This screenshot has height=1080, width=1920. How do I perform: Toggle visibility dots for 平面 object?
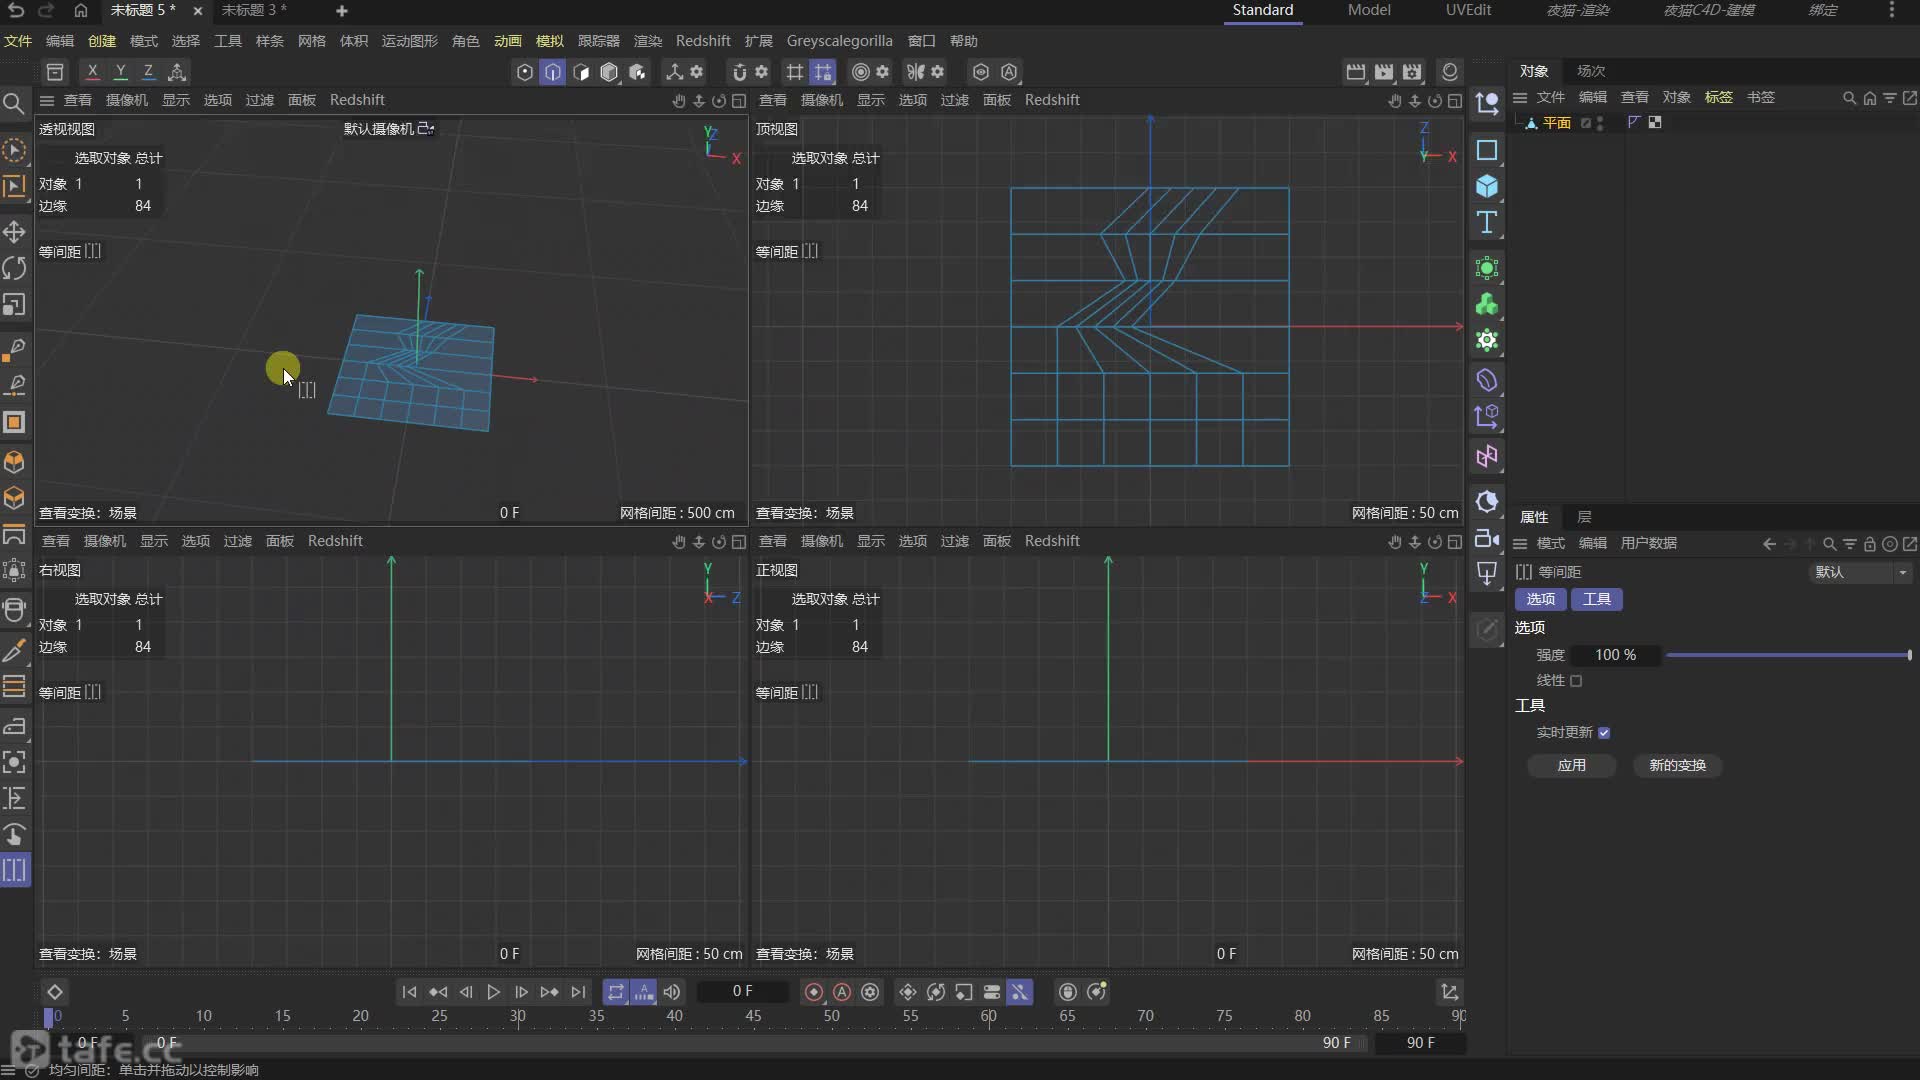(x=1600, y=122)
